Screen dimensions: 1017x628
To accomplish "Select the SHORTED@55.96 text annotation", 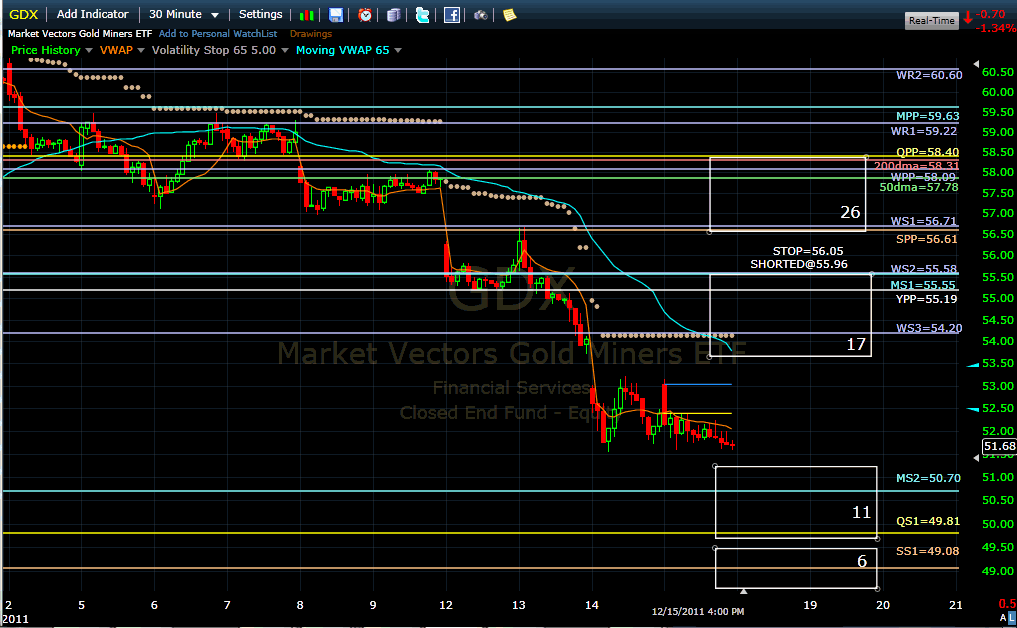I will click(799, 264).
